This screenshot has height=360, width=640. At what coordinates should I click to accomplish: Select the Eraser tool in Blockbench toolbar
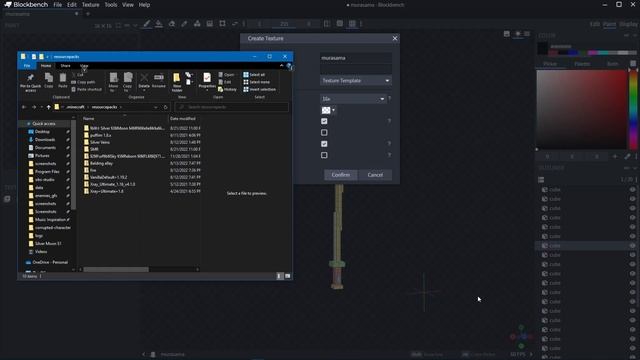[172, 24]
